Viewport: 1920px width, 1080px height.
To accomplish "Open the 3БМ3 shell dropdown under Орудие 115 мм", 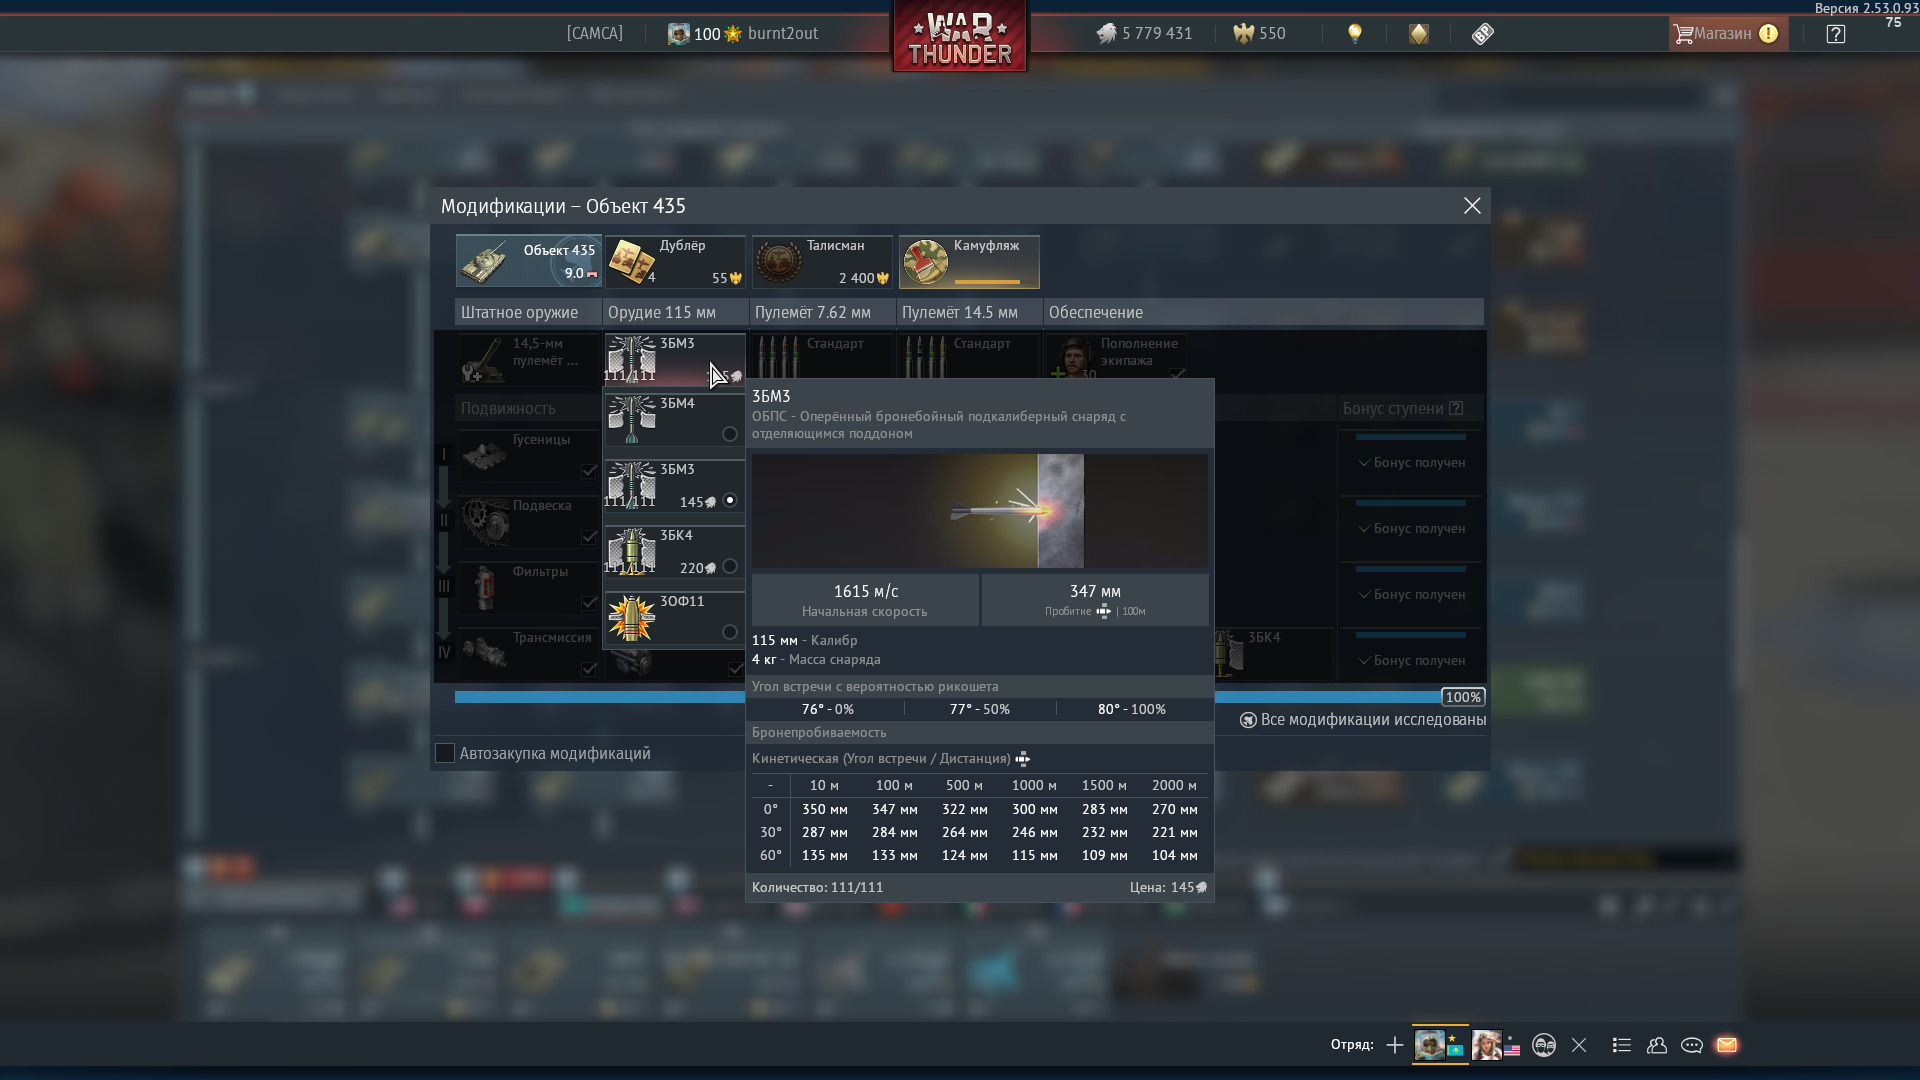I will tap(674, 359).
